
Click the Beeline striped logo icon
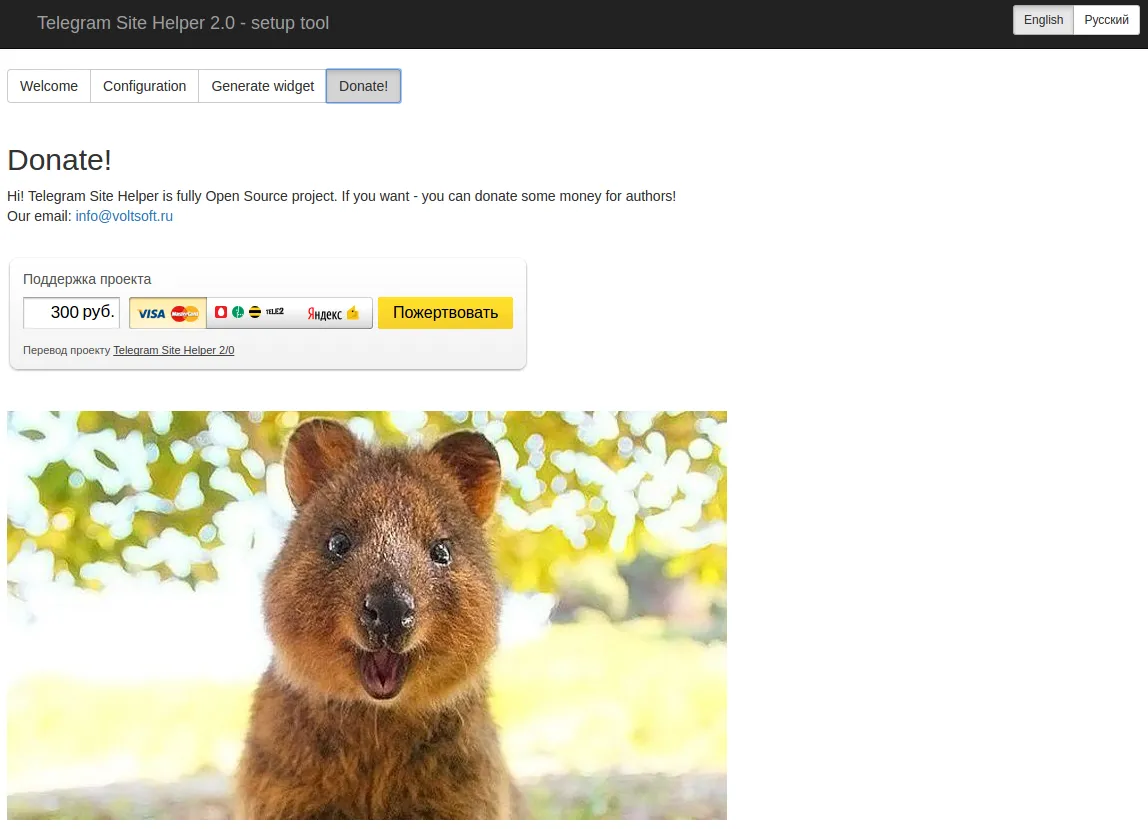[255, 312]
